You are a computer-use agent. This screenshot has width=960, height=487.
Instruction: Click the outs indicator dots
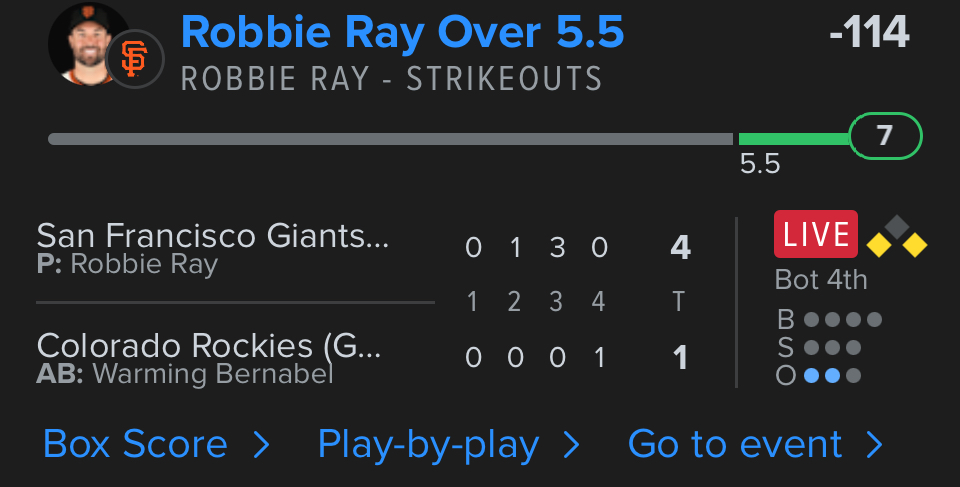831,376
